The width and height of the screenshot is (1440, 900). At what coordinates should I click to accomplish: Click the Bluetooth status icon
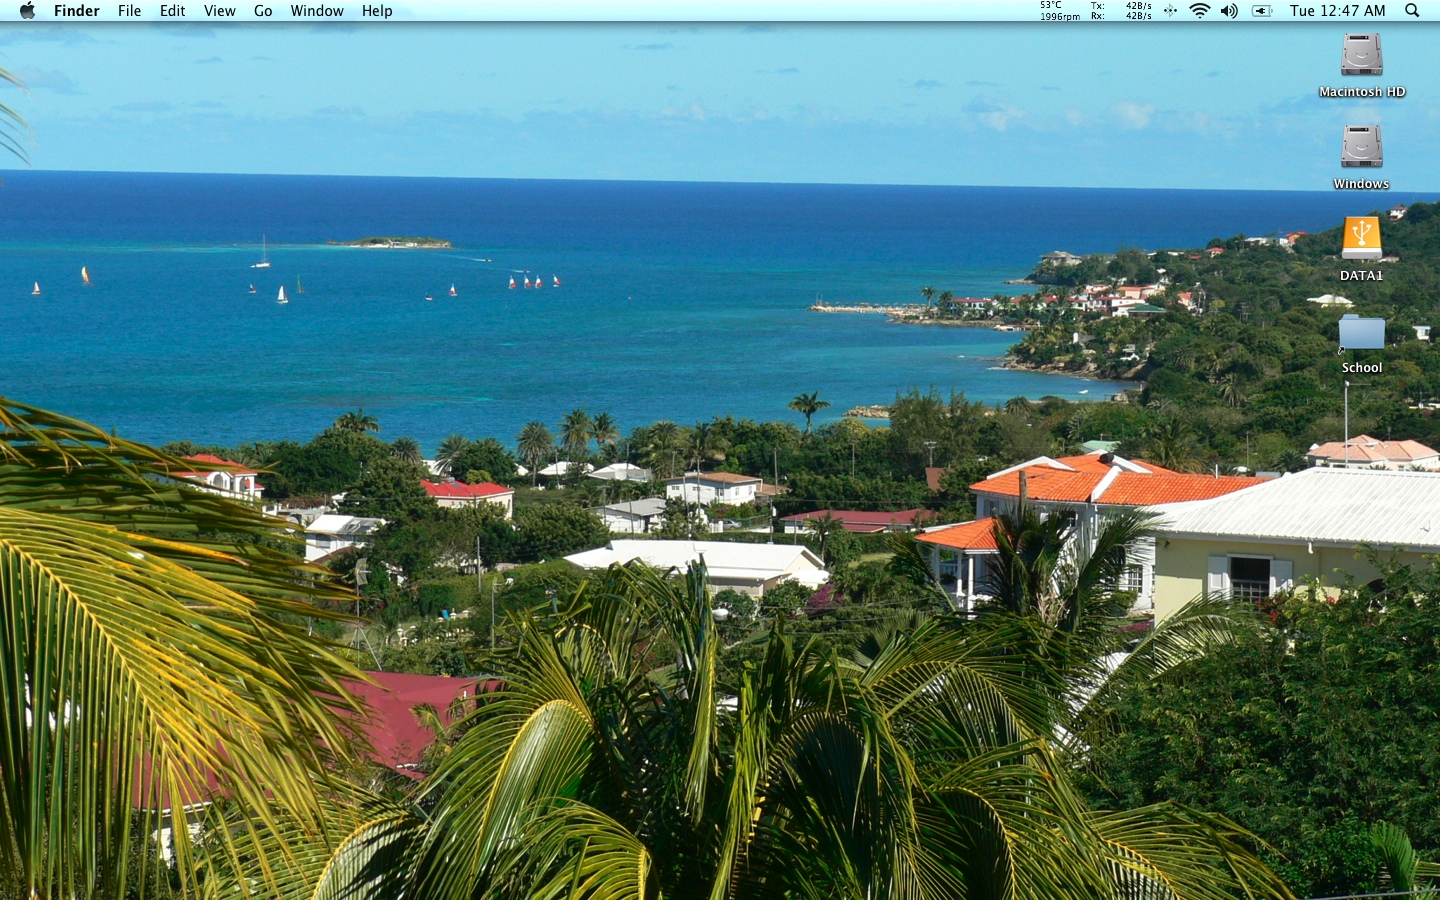click(x=1170, y=11)
